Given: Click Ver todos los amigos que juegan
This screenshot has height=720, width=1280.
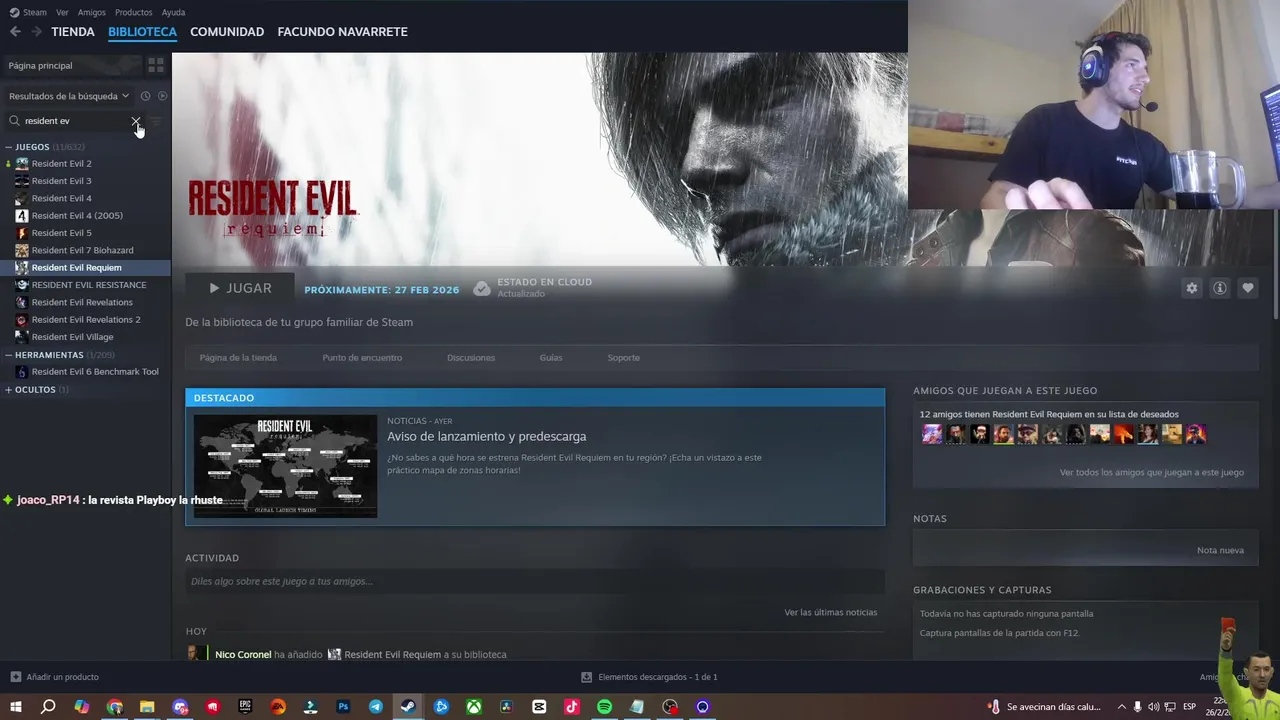Looking at the screenshot, I should click(1152, 472).
